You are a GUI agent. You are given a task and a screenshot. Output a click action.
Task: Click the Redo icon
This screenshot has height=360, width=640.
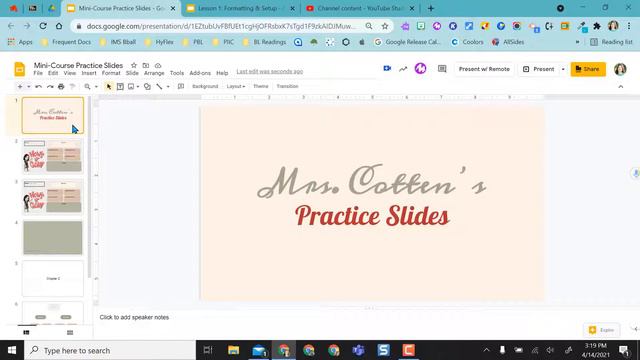tap(50, 87)
